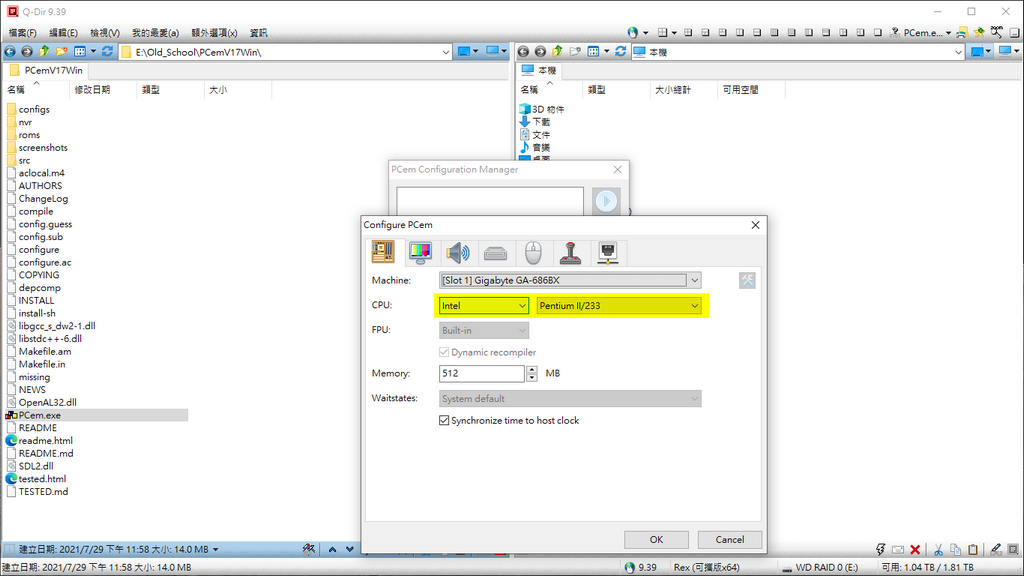Click the zoom magnifier toolbar icon
The image size is (1024, 576).
(x=997, y=31)
